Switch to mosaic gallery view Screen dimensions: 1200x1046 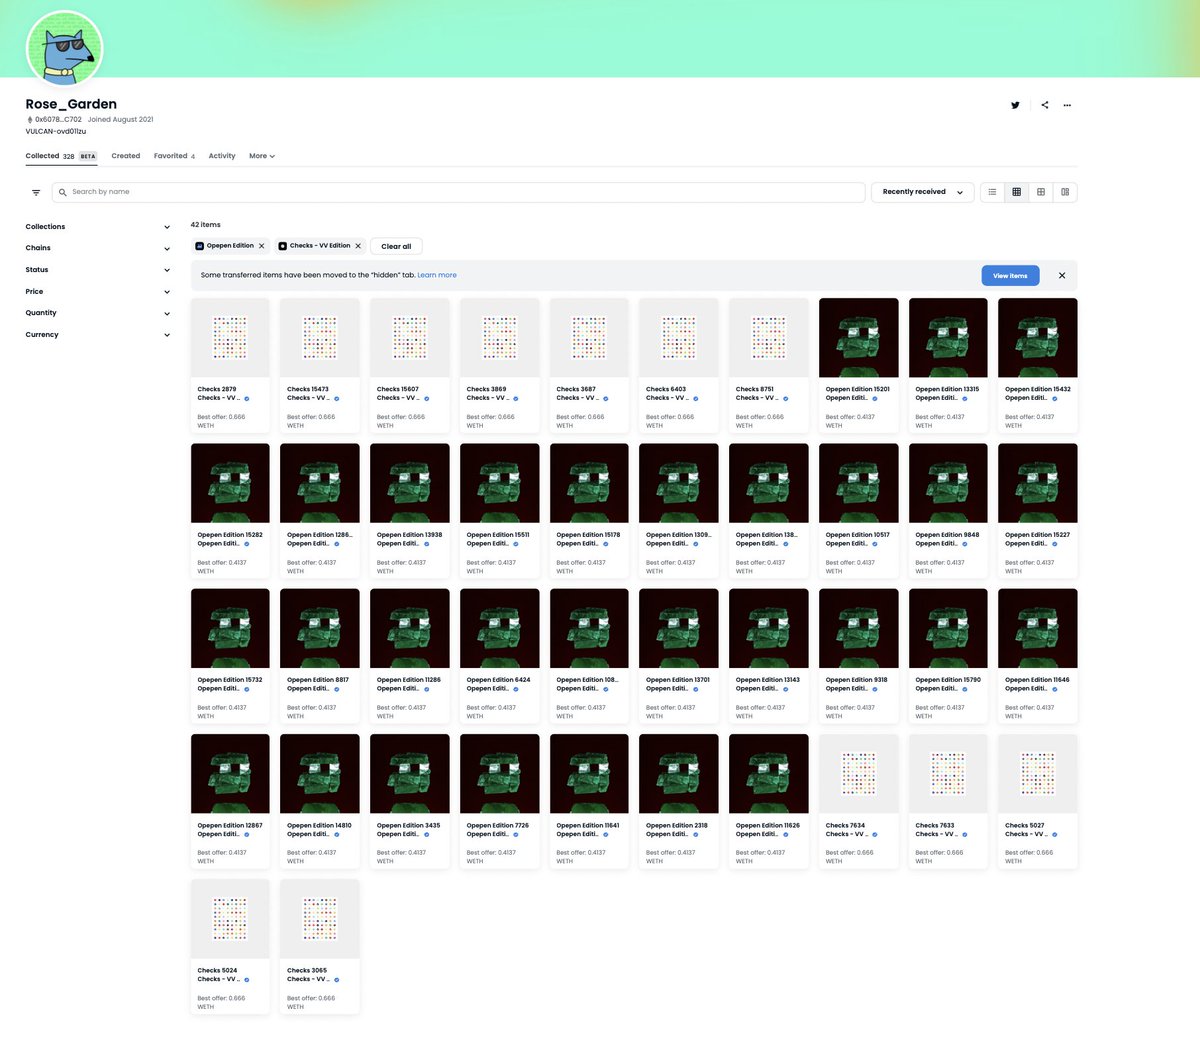click(1065, 192)
